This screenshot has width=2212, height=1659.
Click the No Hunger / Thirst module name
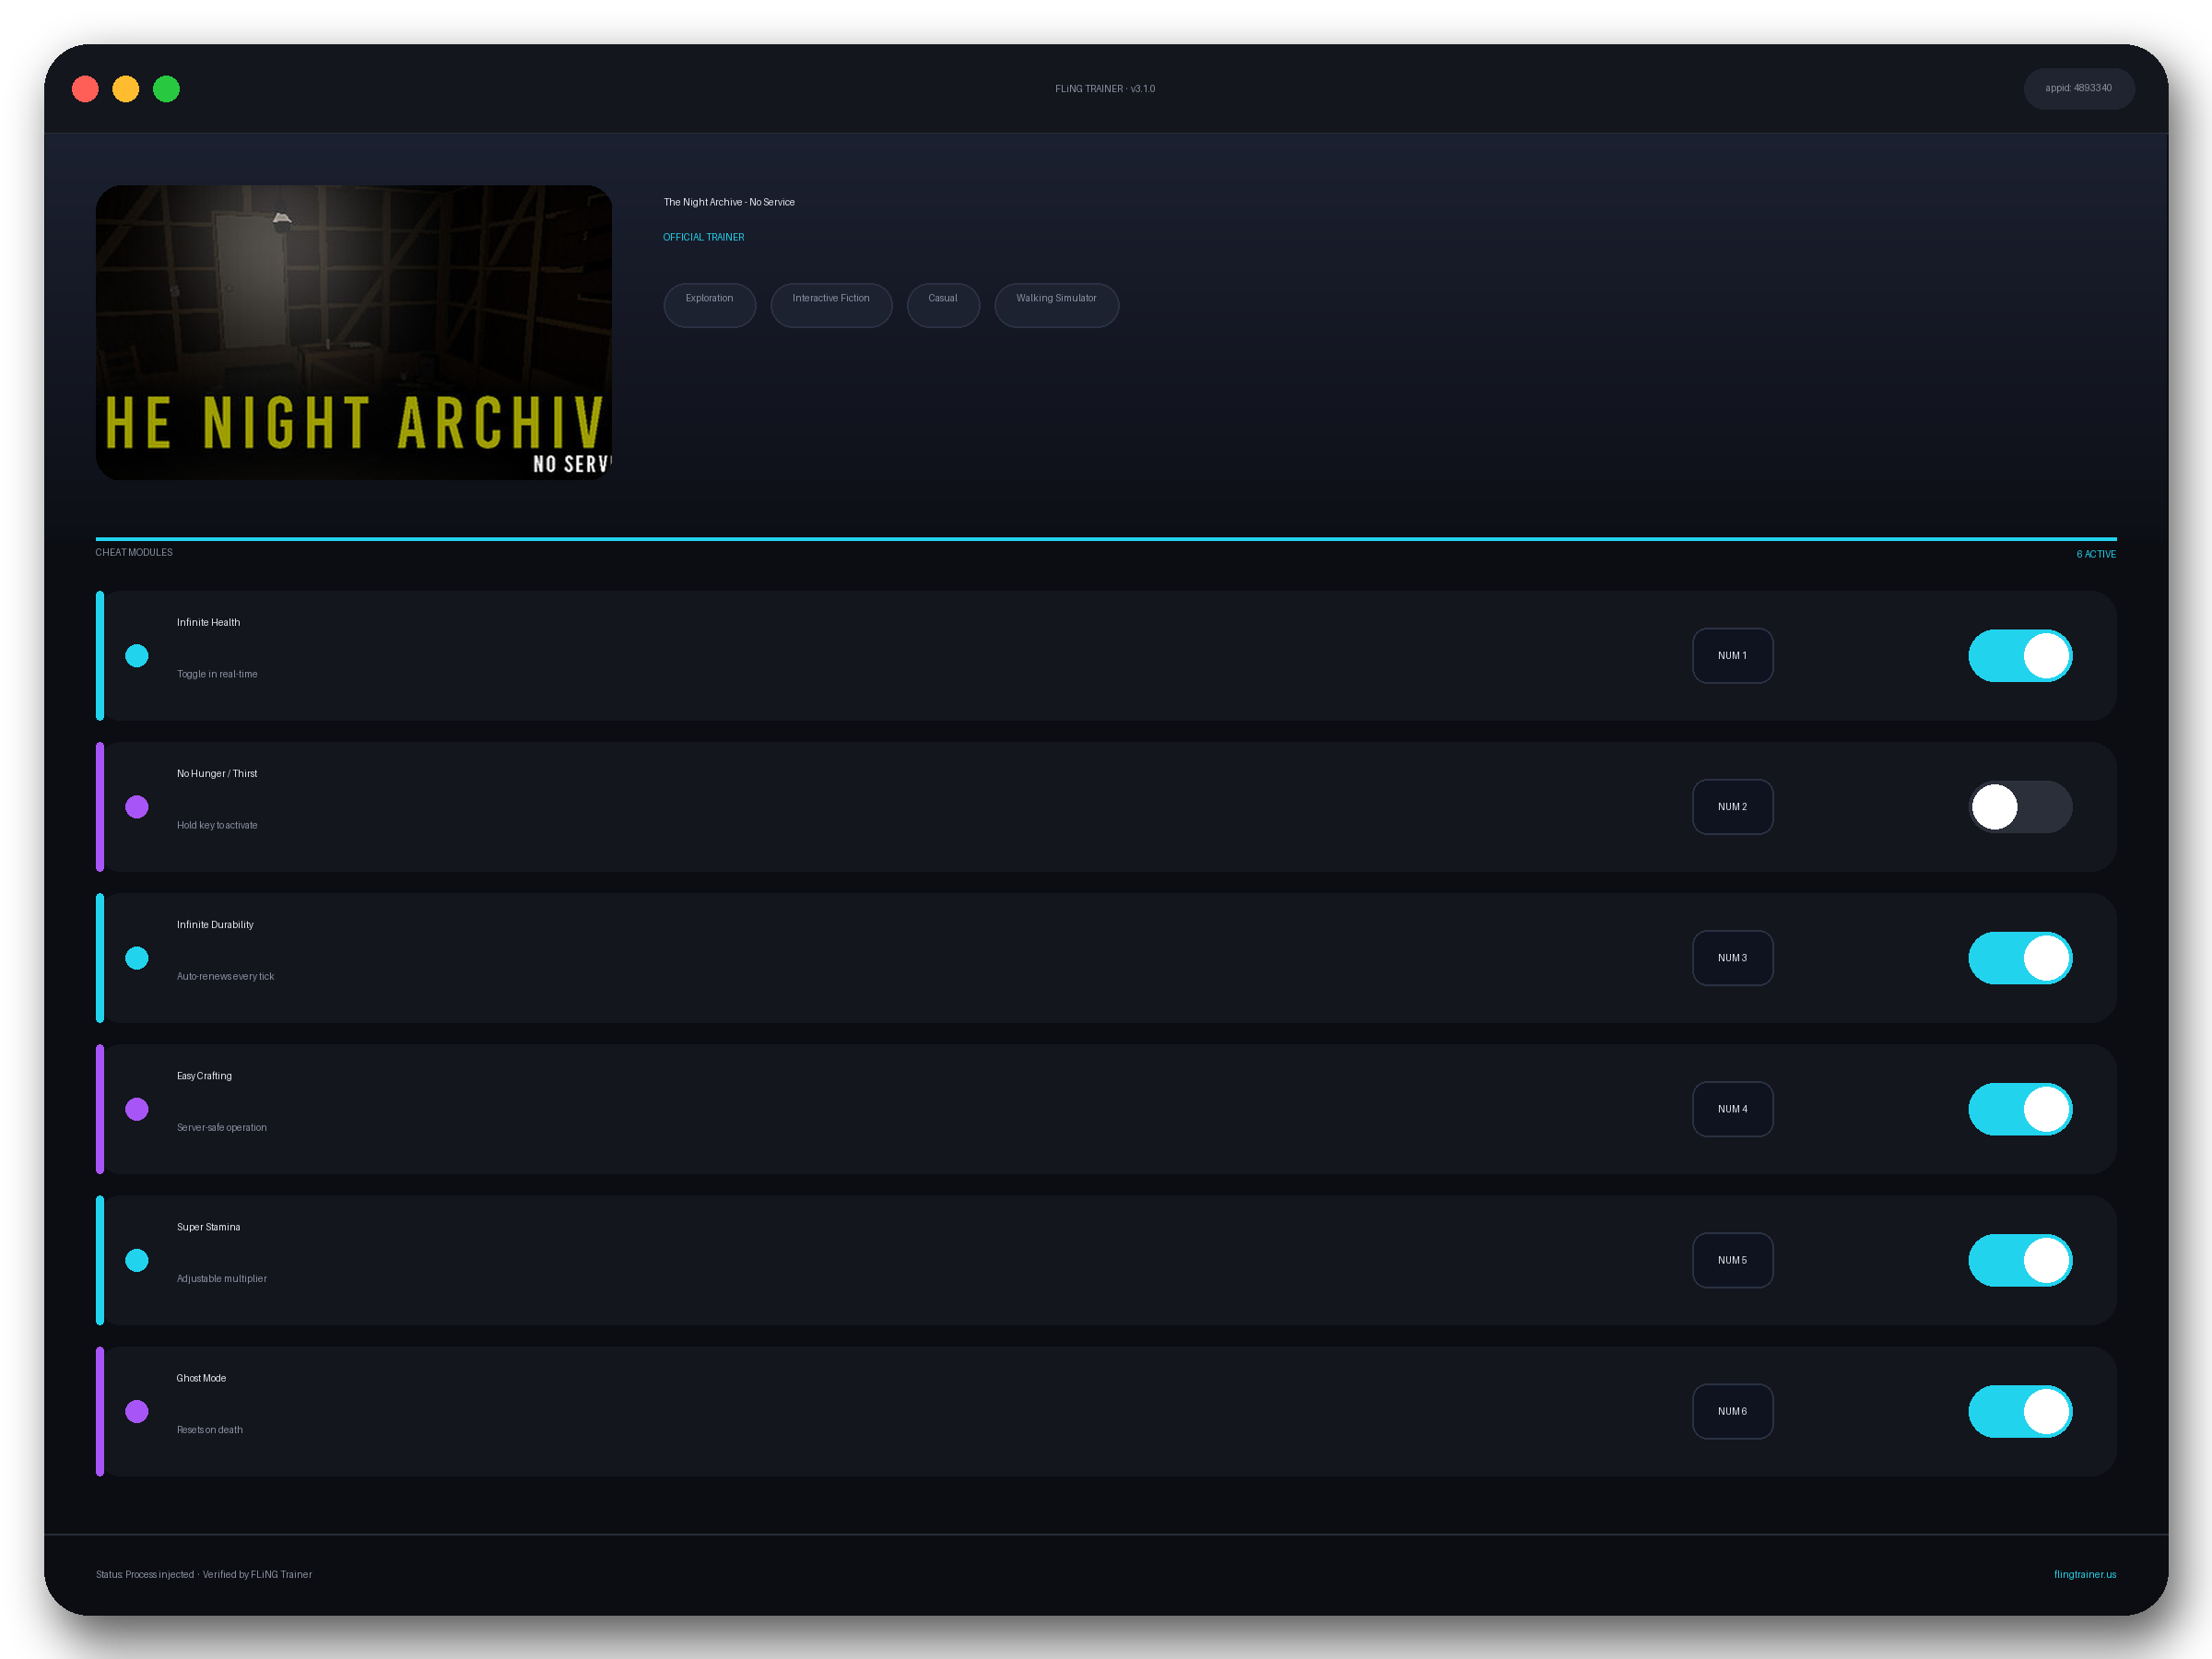pyautogui.click(x=217, y=773)
